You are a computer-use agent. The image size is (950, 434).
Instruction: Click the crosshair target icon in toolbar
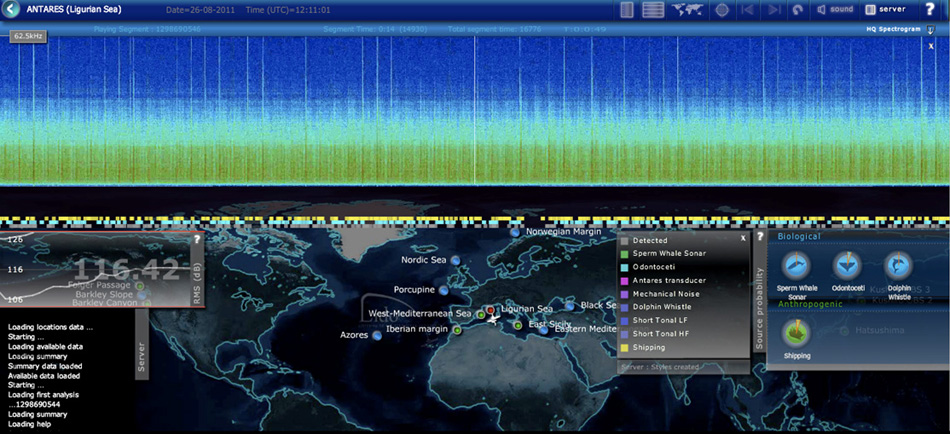[x=722, y=10]
